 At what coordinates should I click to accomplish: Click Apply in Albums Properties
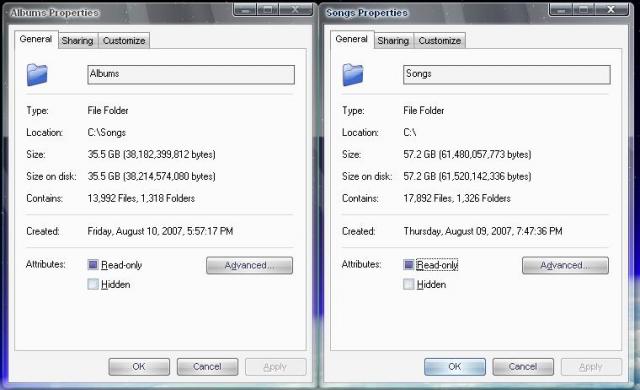pos(276,367)
